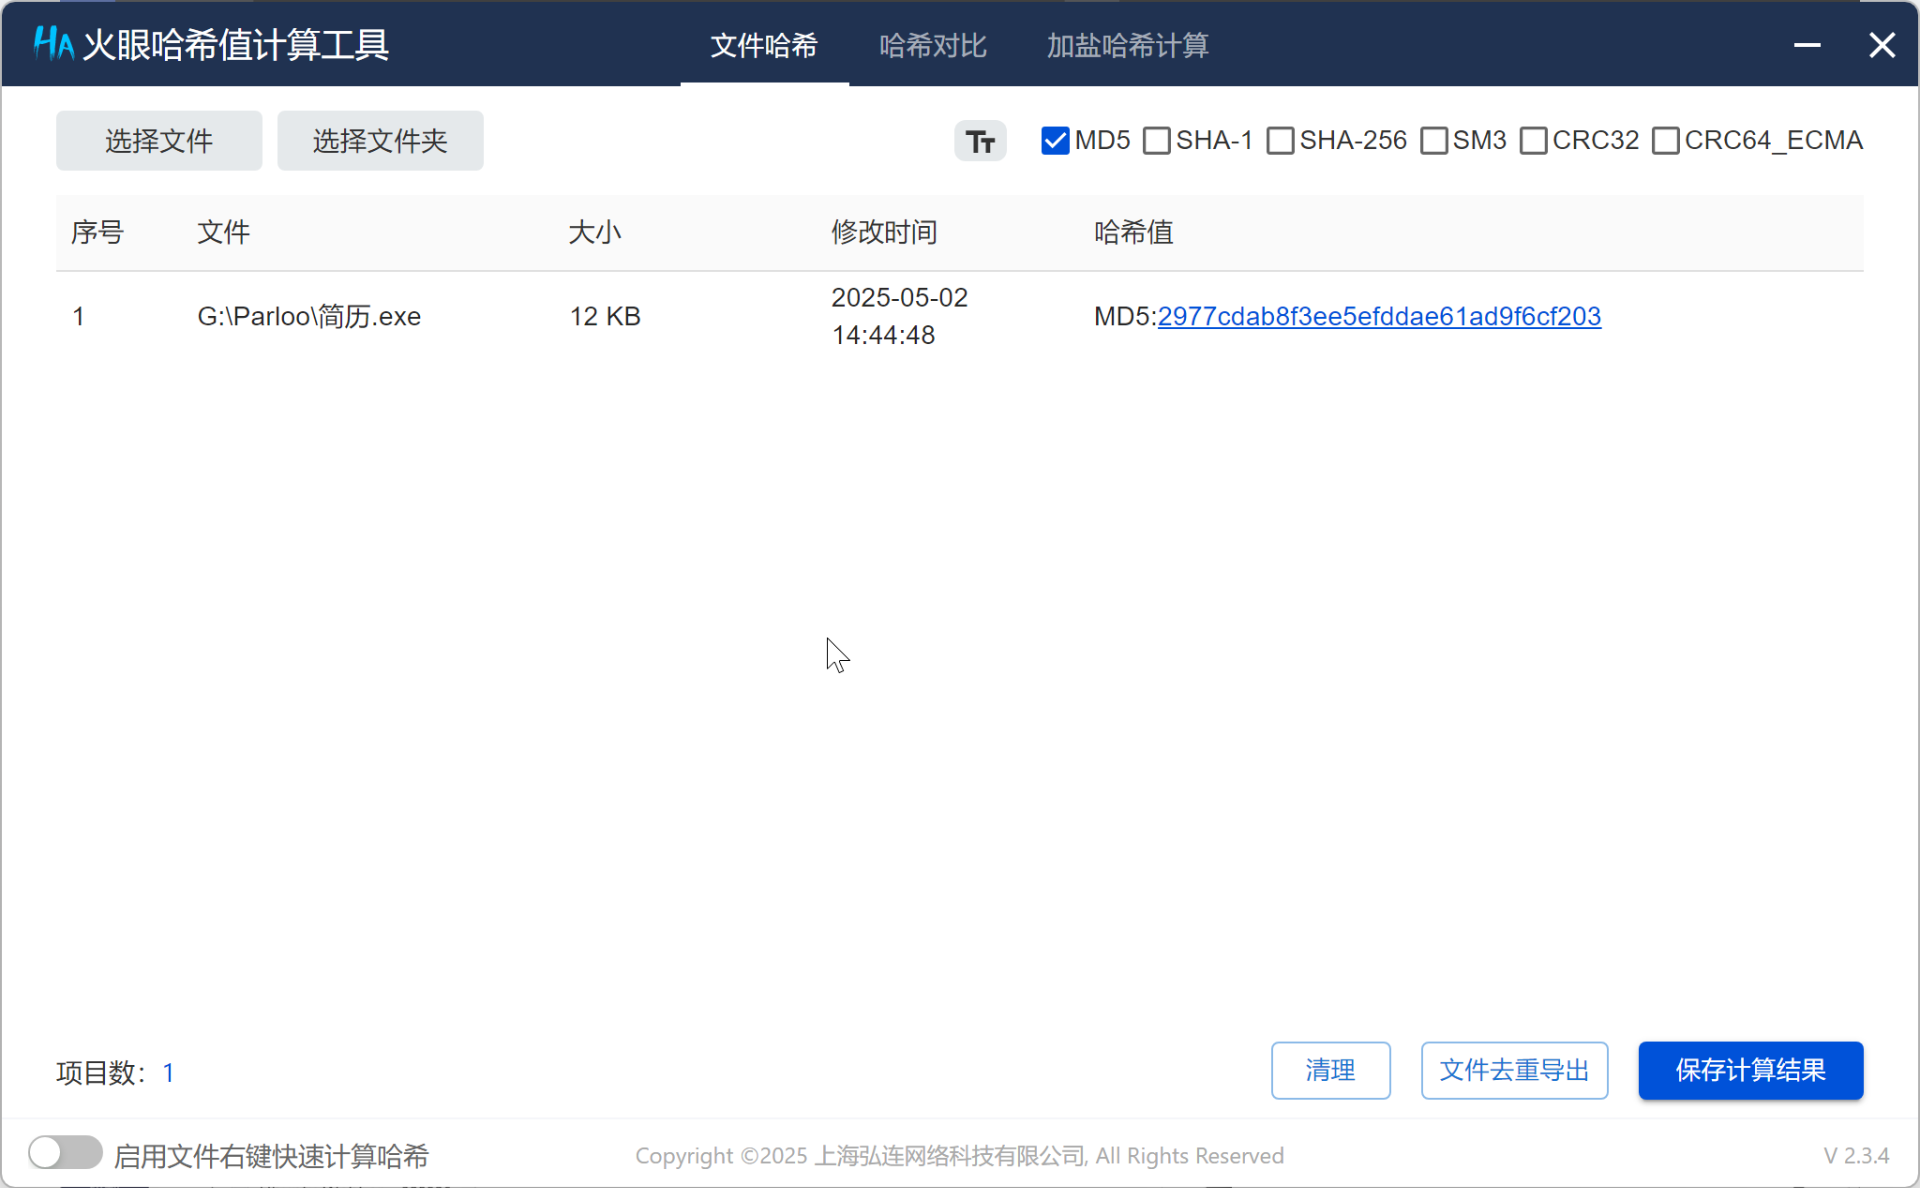Click the 文件去重导出 button
Image resolution: width=1920 pixels, height=1188 pixels.
click(x=1513, y=1070)
